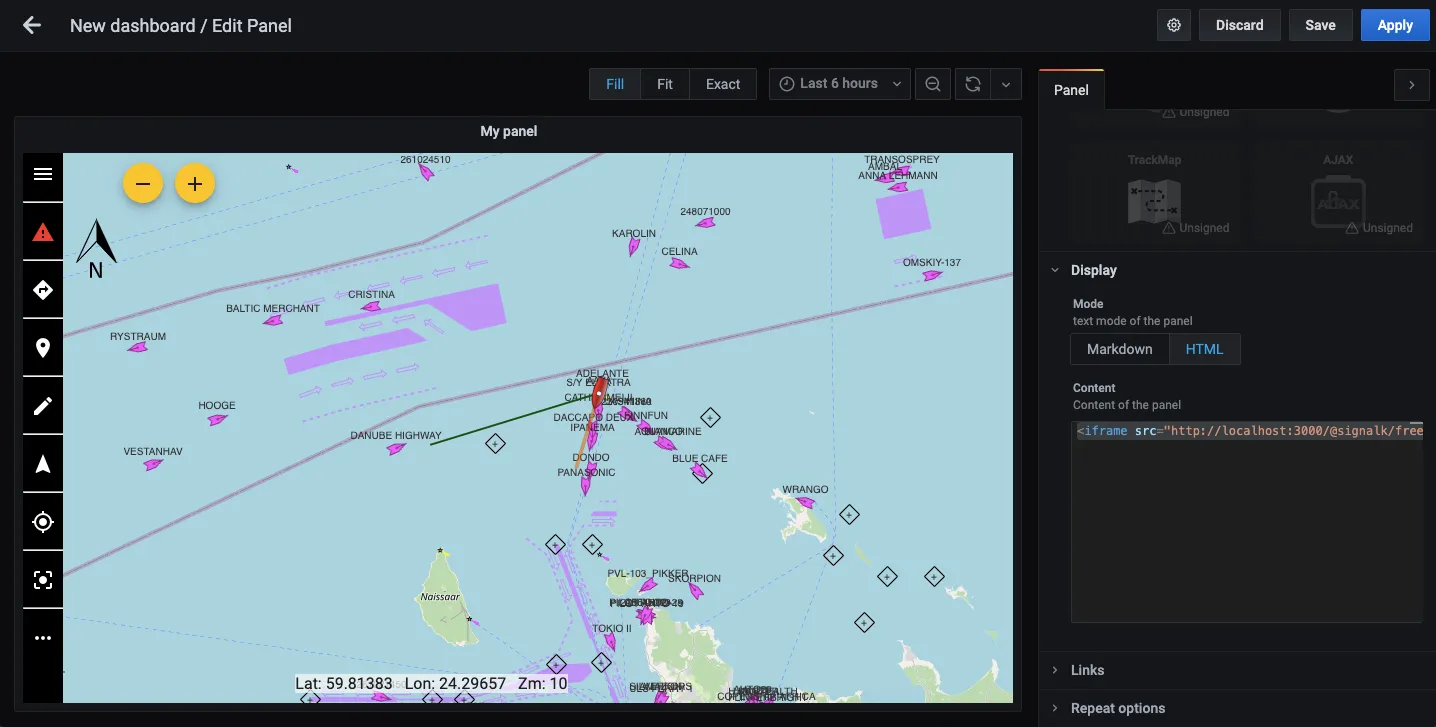Image resolution: width=1436 pixels, height=727 pixels.
Task: Click the red warning alert icon
Action: [x=43, y=232]
